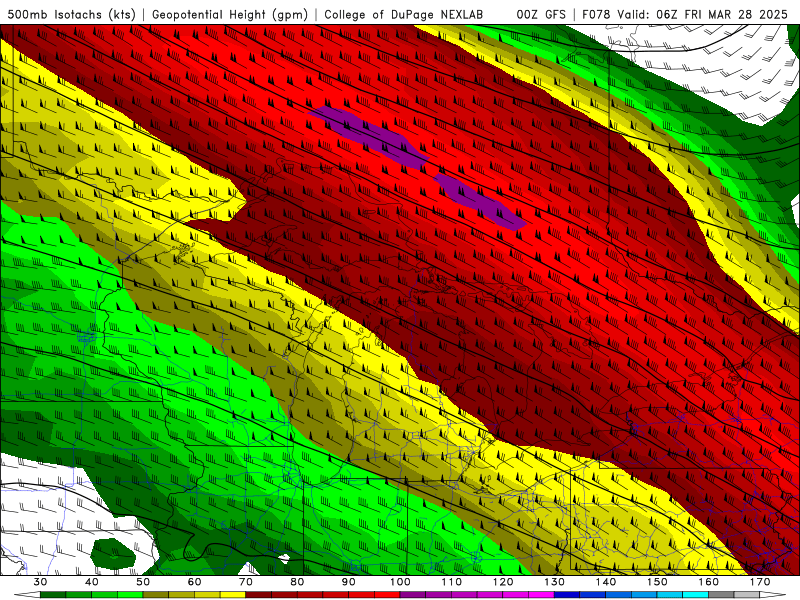This screenshot has width=800, height=600.
Task: Click the '140' legend scale label
Action: point(606,582)
